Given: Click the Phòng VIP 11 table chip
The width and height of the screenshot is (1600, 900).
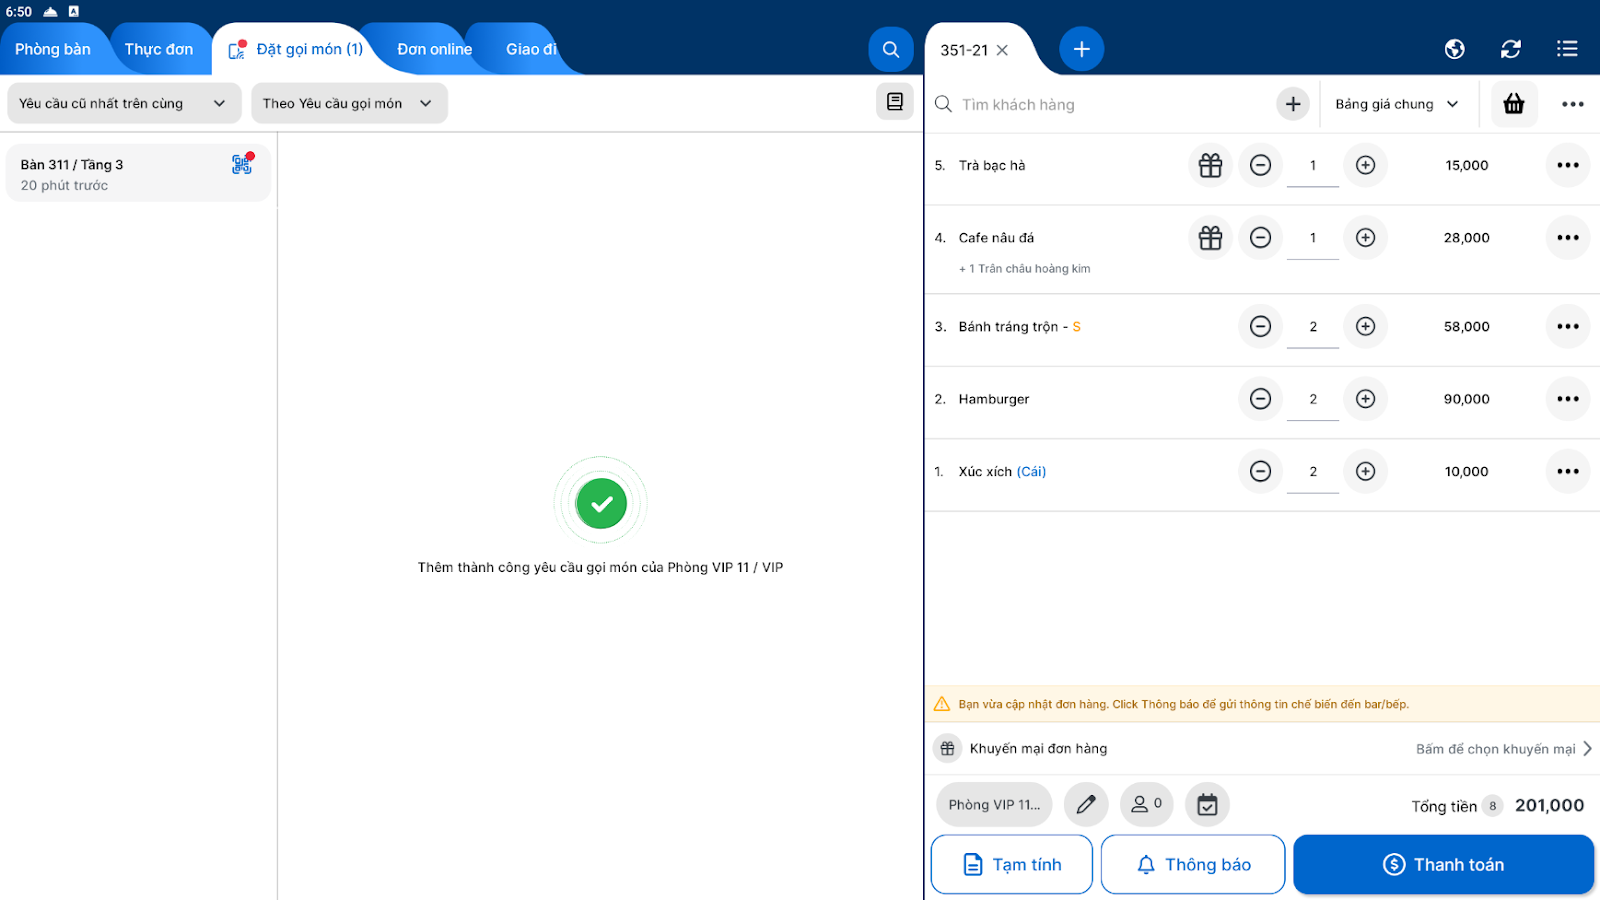Looking at the screenshot, I should click(x=994, y=804).
